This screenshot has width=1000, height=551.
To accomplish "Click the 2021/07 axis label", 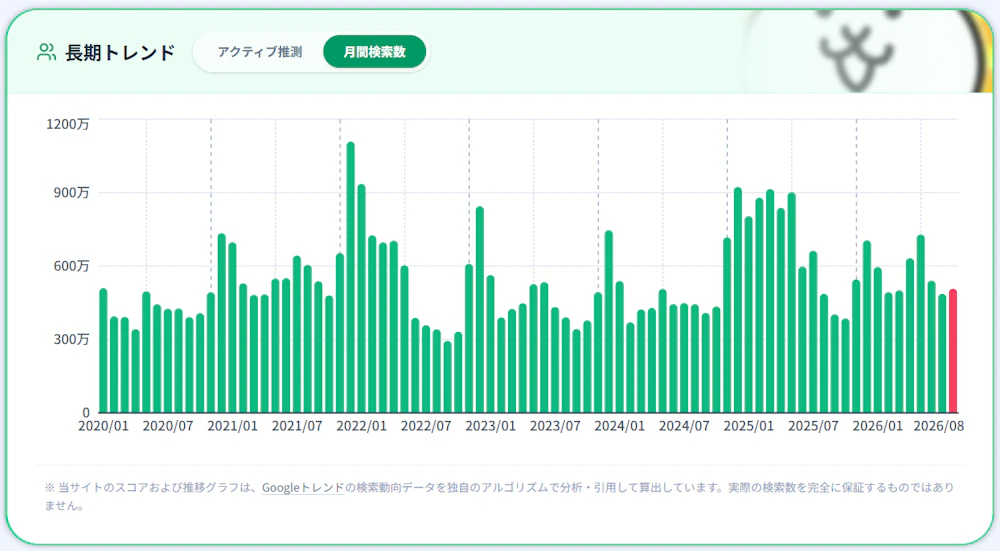I will [x=297, y=426].
